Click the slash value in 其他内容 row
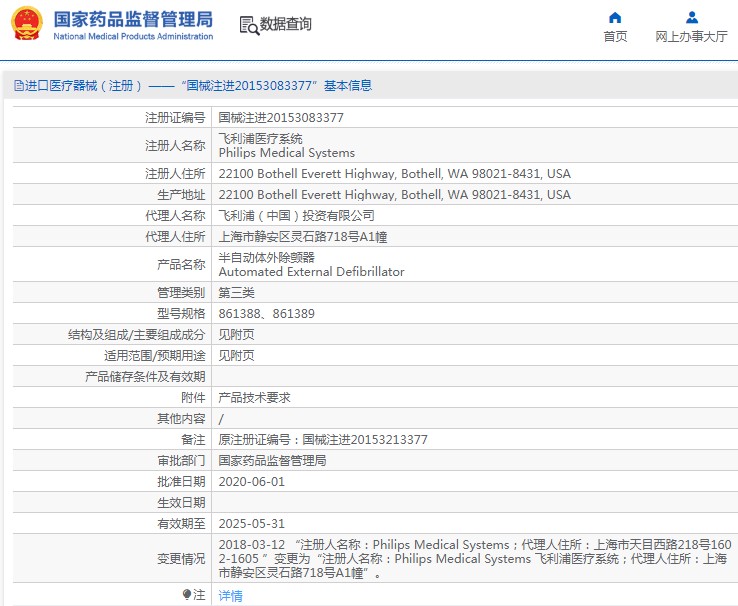Image resolution: width=738 pixels, height=606 pixels. (221, 418)
